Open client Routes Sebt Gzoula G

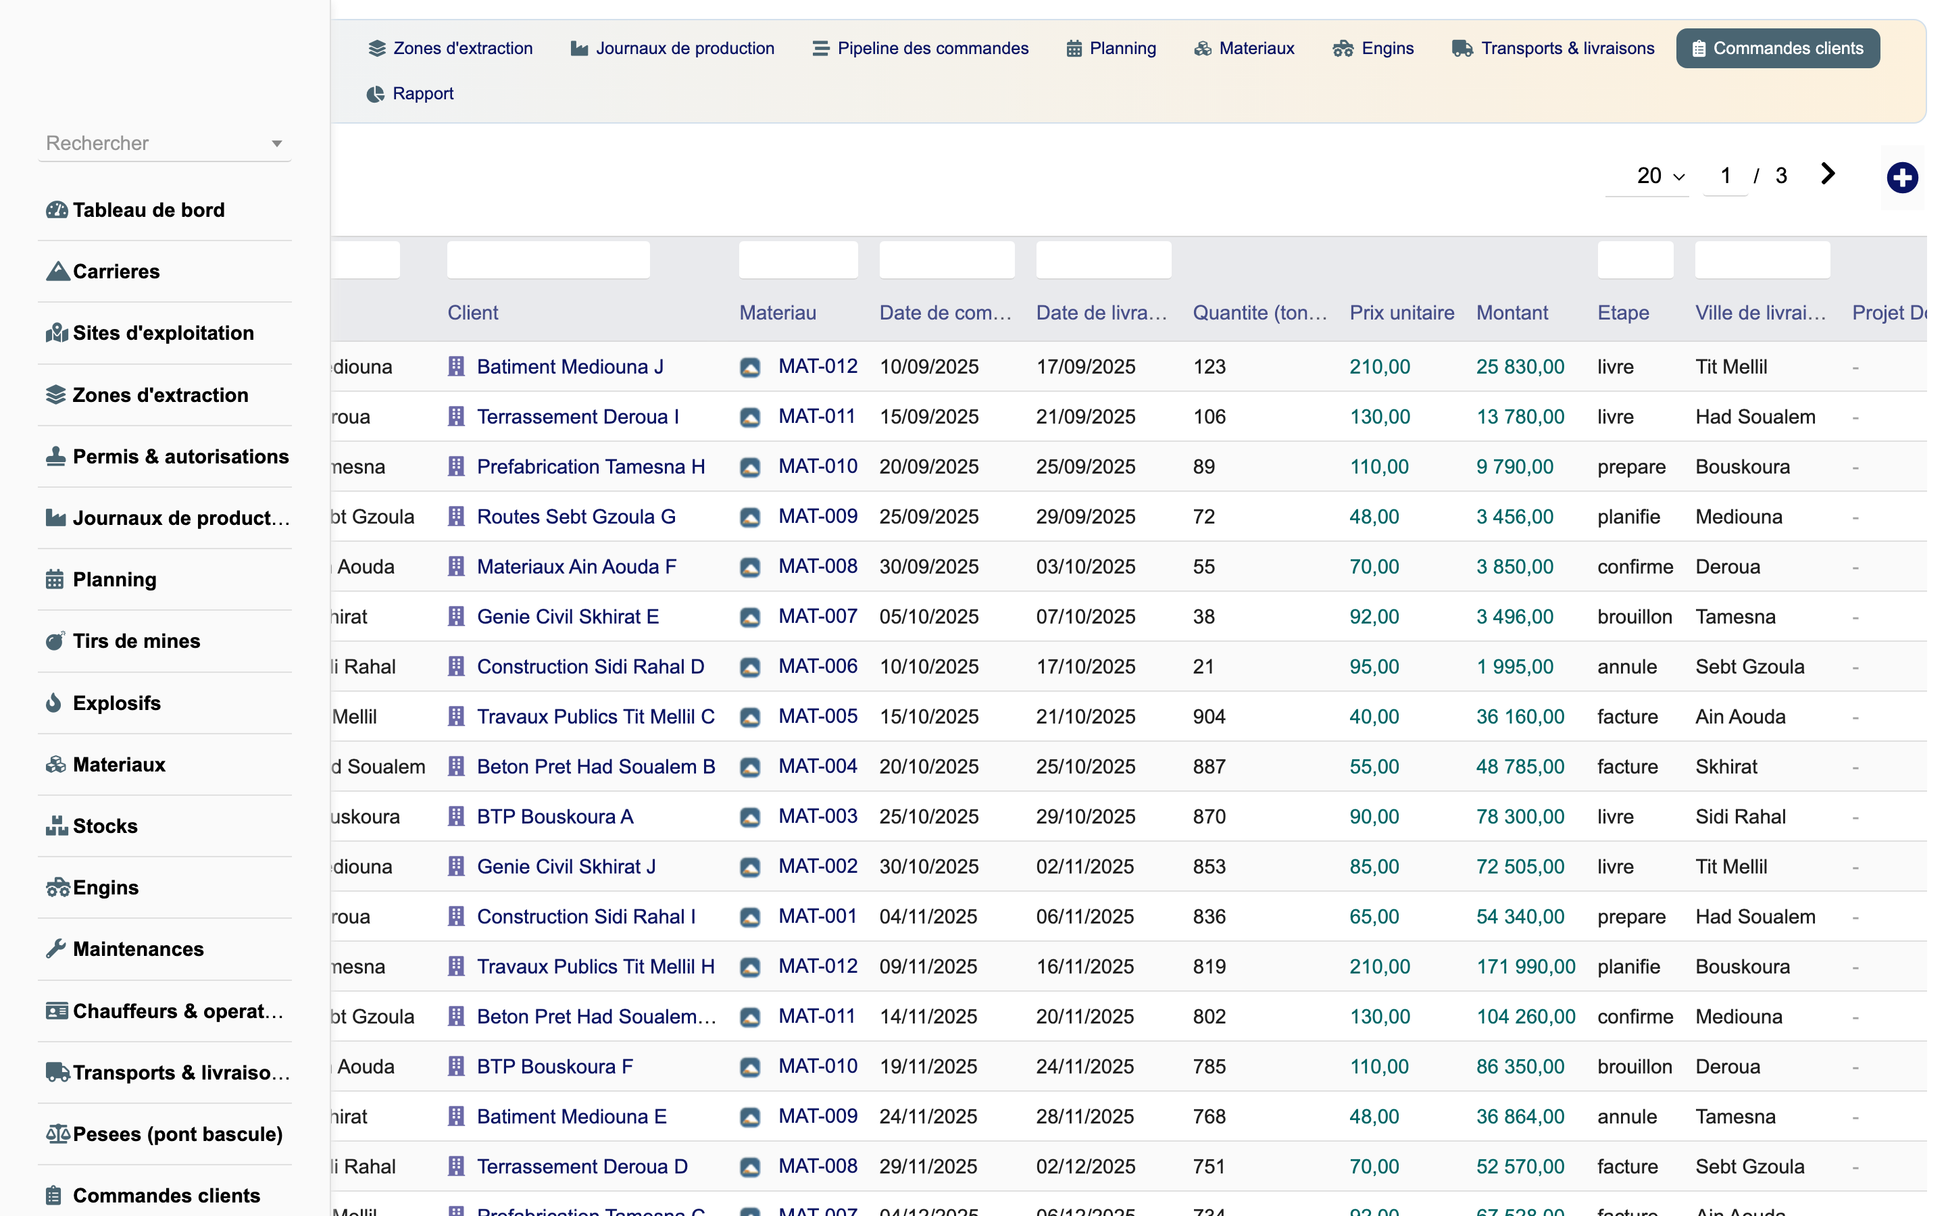coord(576,517)
